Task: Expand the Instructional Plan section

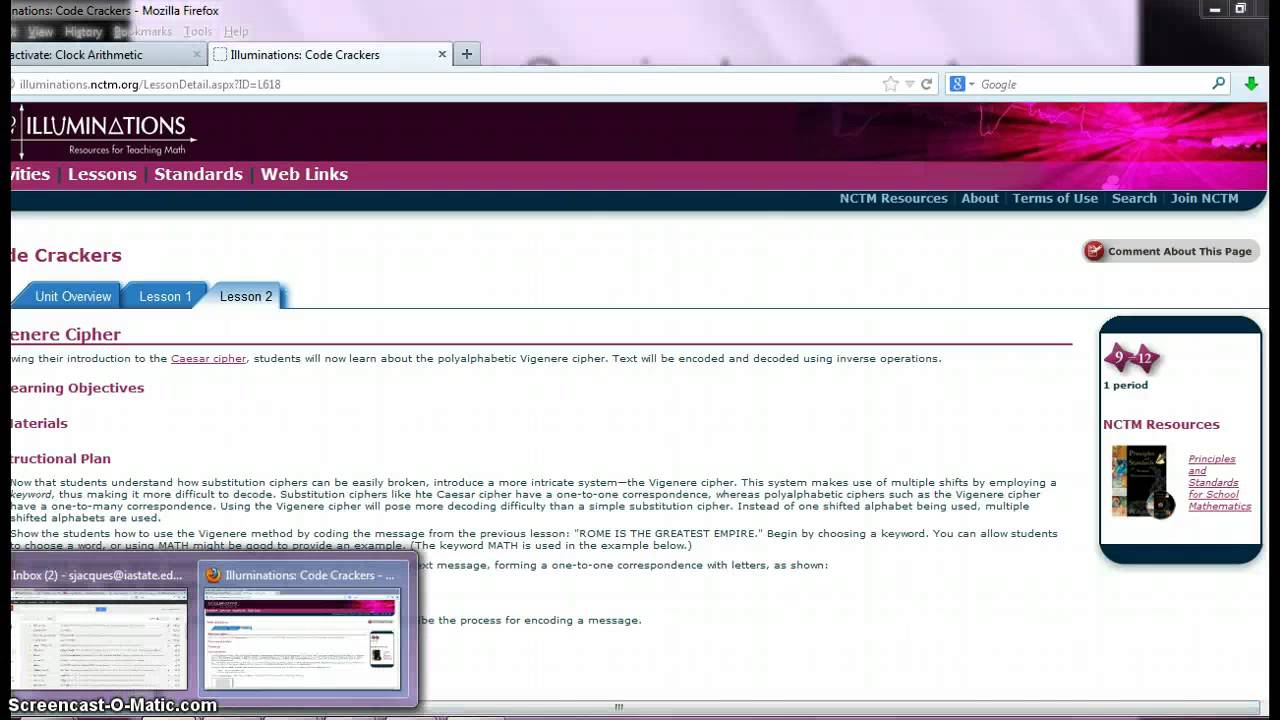Action: pos(61,459)
